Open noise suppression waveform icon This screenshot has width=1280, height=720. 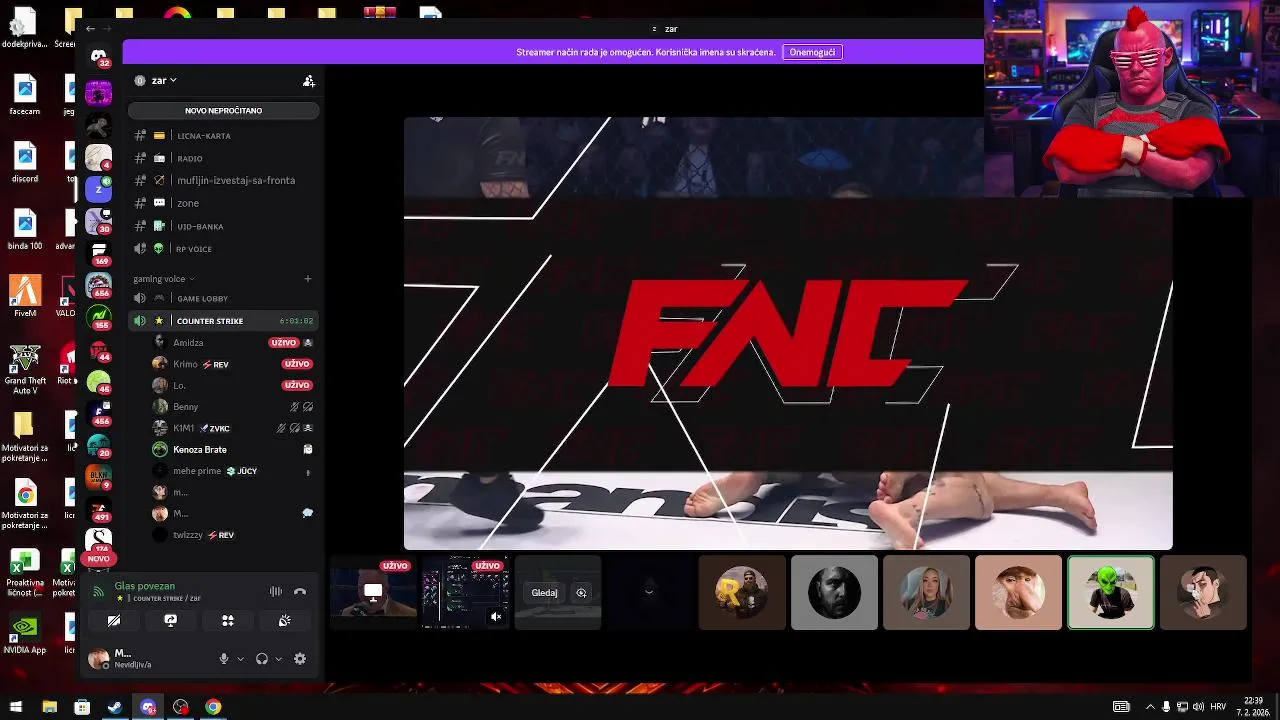(275, 592)
